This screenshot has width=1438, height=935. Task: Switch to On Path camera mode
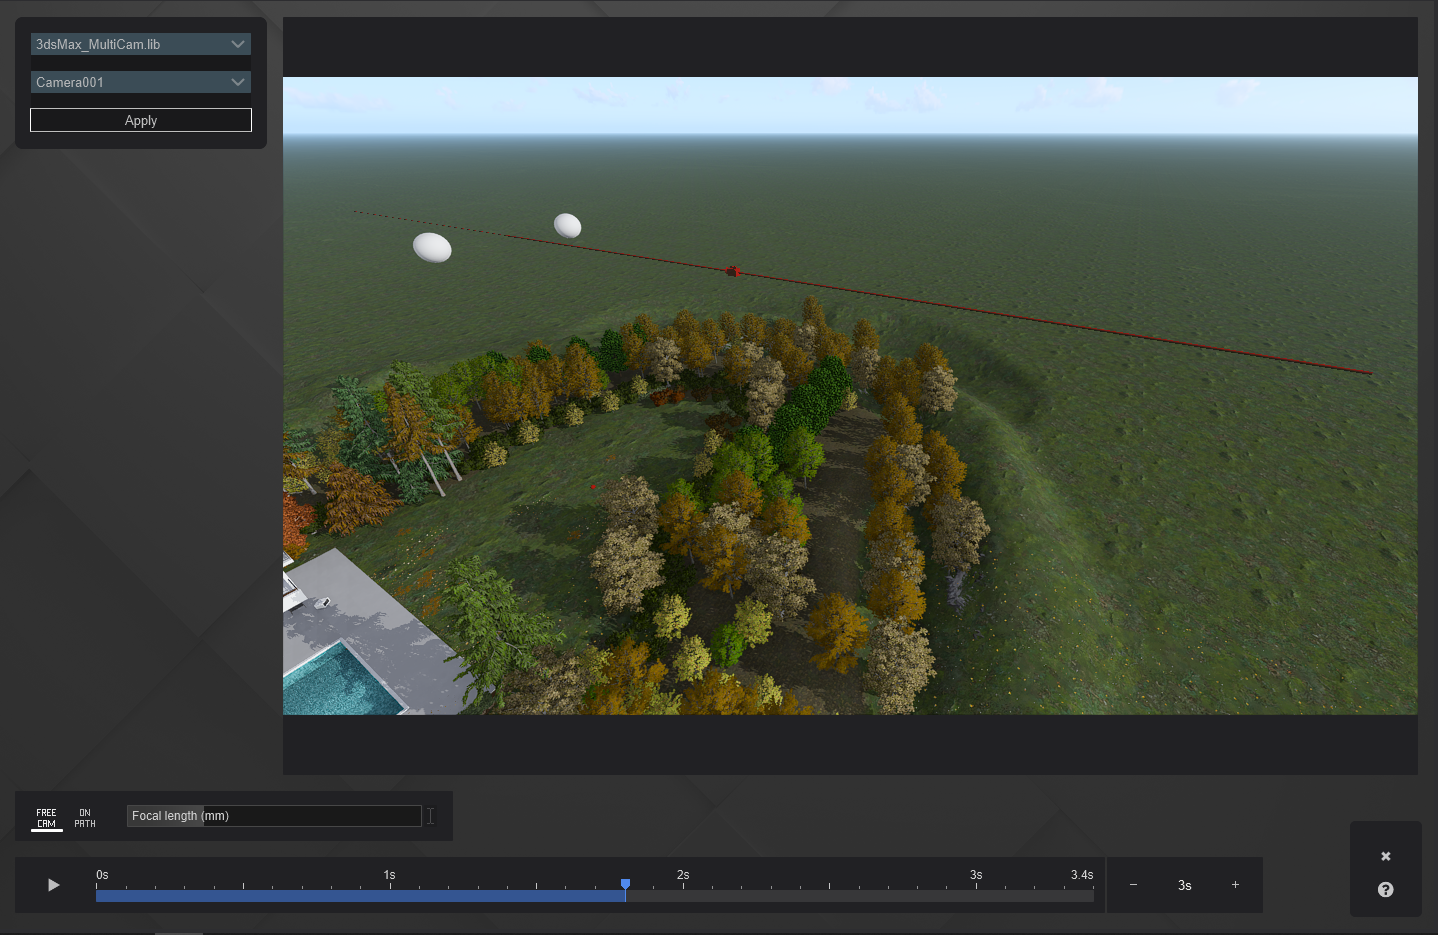pos(85,818)
